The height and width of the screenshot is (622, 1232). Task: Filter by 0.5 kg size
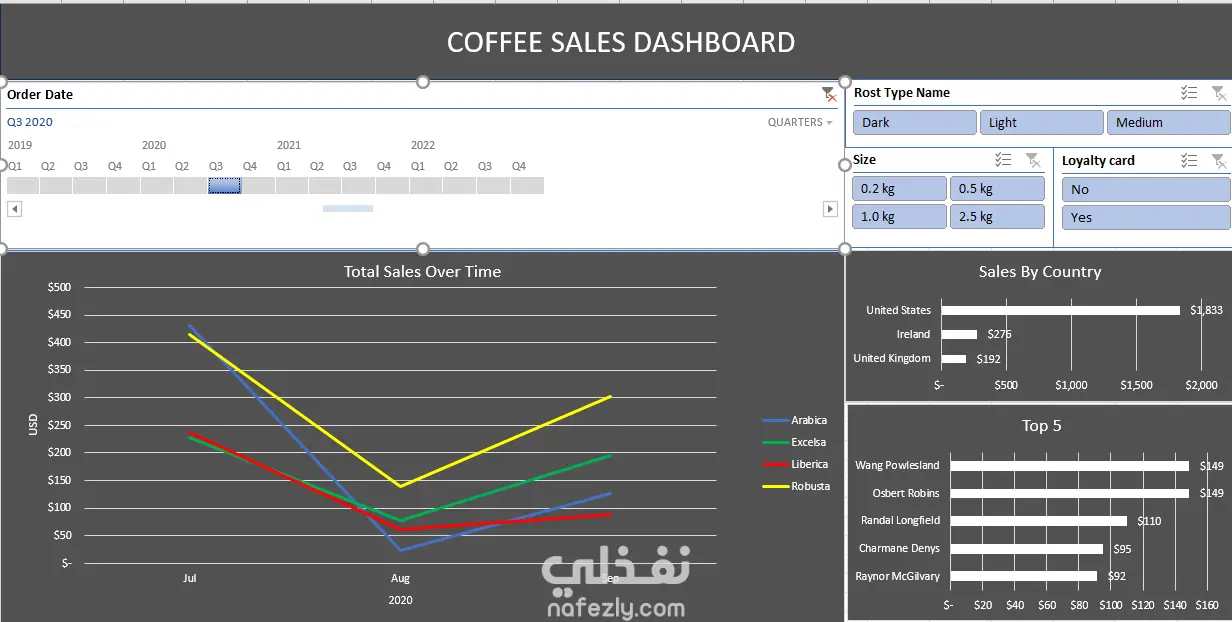997,188
